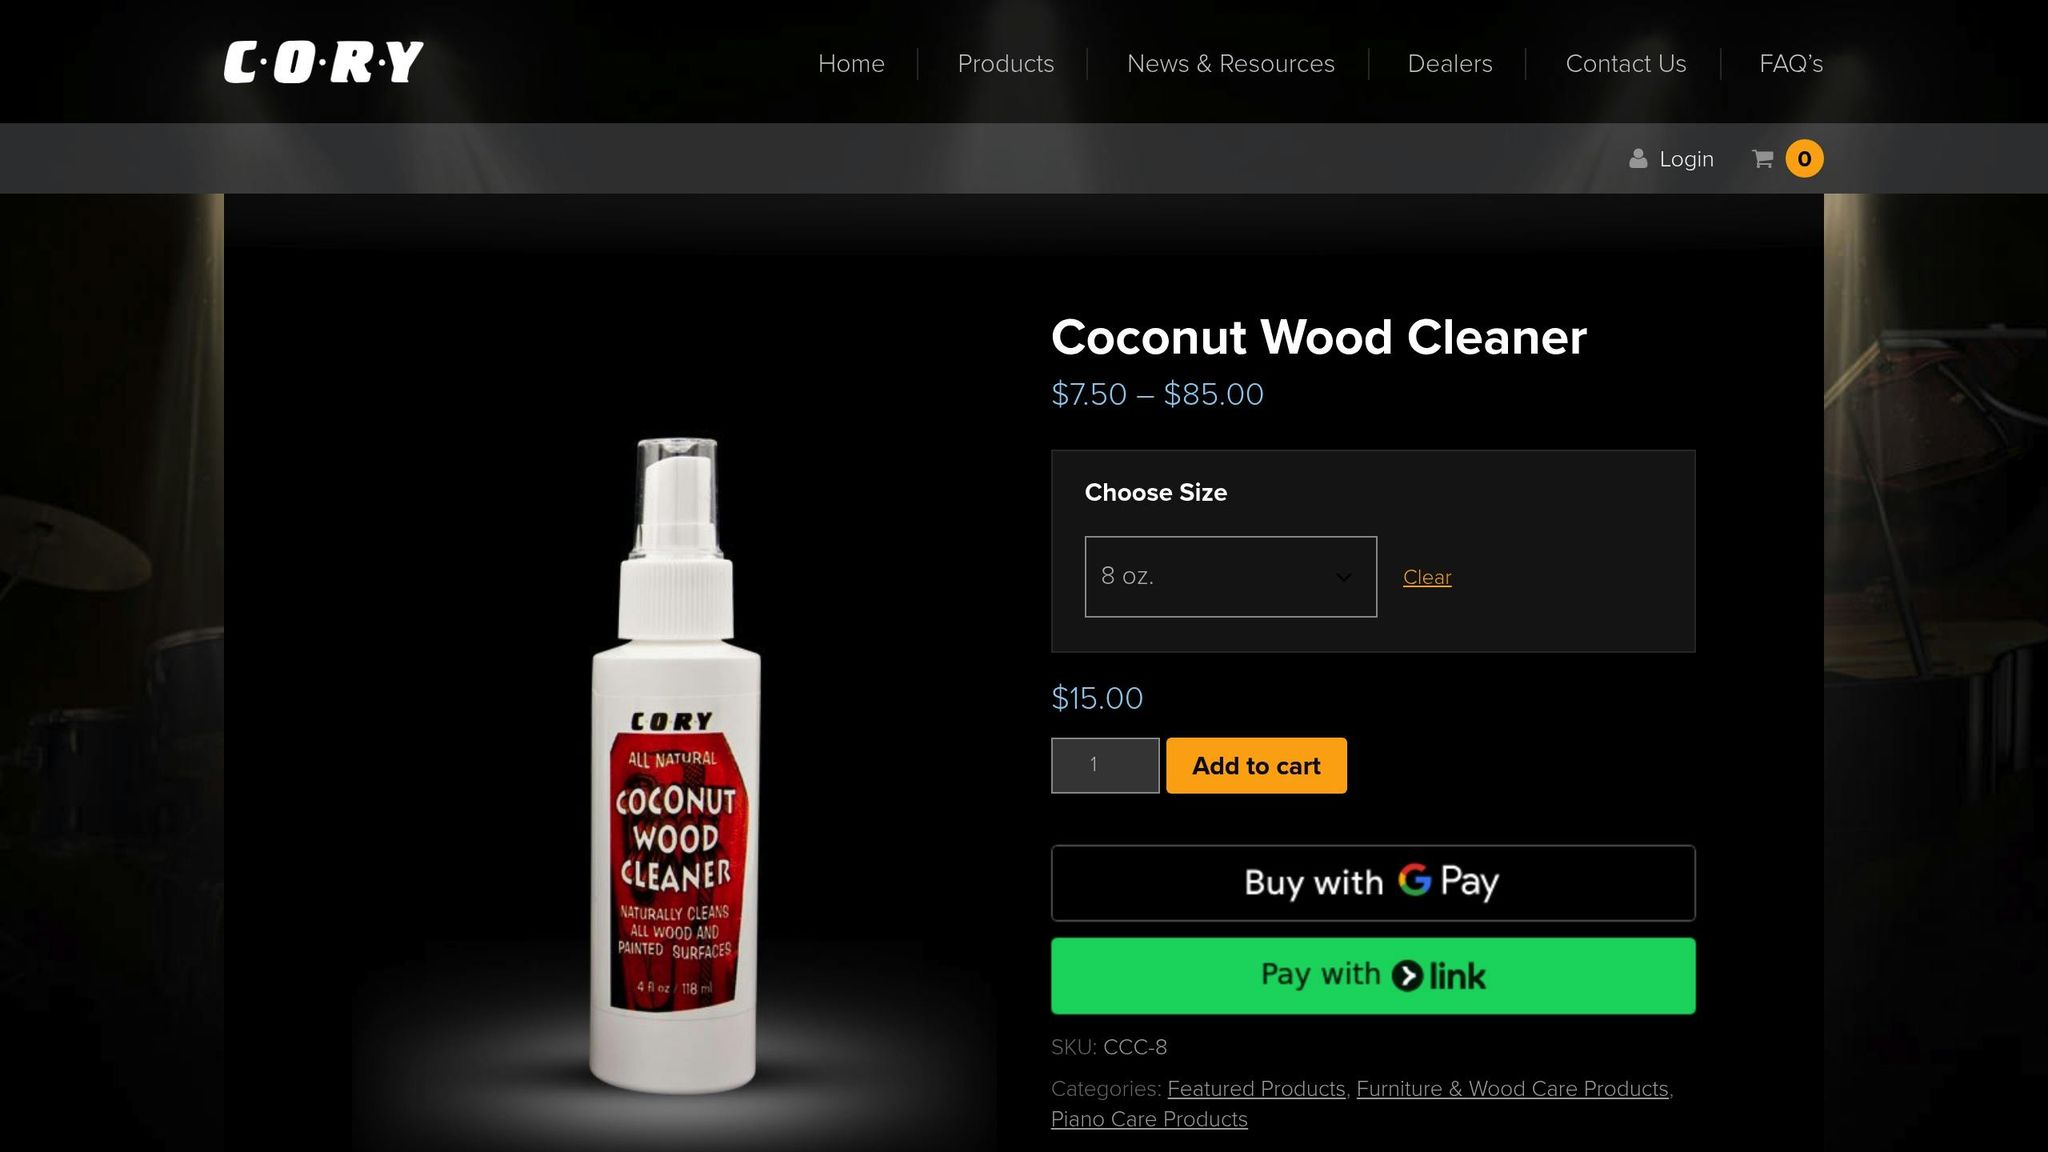The height and width of the screenshot is (1152, 2048).
Task: Clear the selected size option
Action: coord(1427,577)
